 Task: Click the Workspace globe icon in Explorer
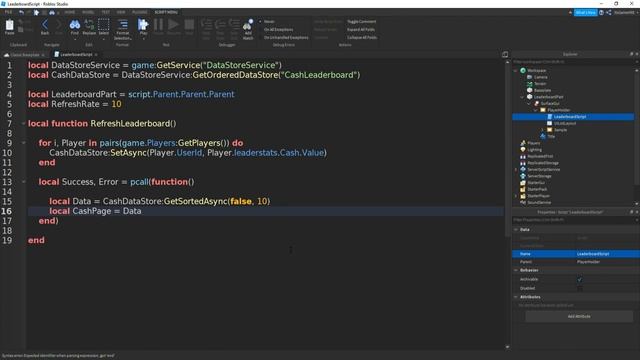pyautogui.click(x=523, y=71)
